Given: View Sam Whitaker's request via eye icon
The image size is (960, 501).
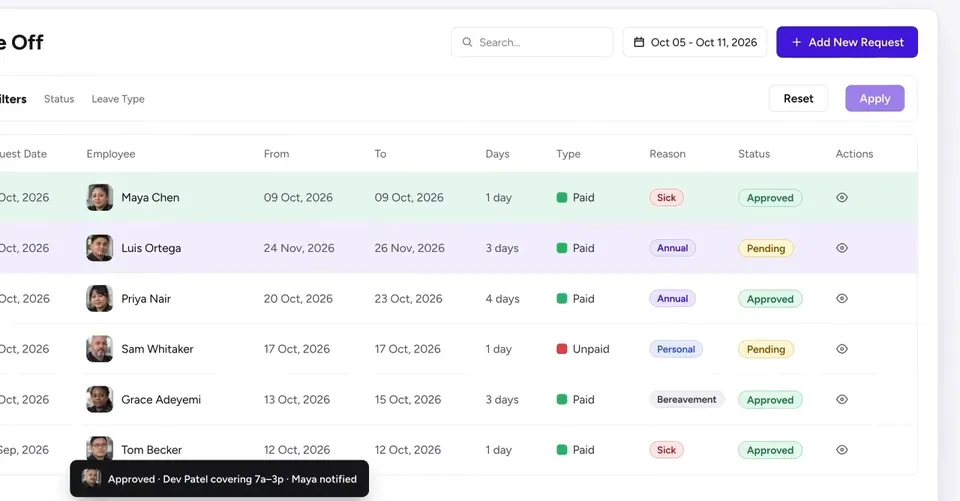Looking at the screenshot, I should pyautogui.click(x=842, y=349).
